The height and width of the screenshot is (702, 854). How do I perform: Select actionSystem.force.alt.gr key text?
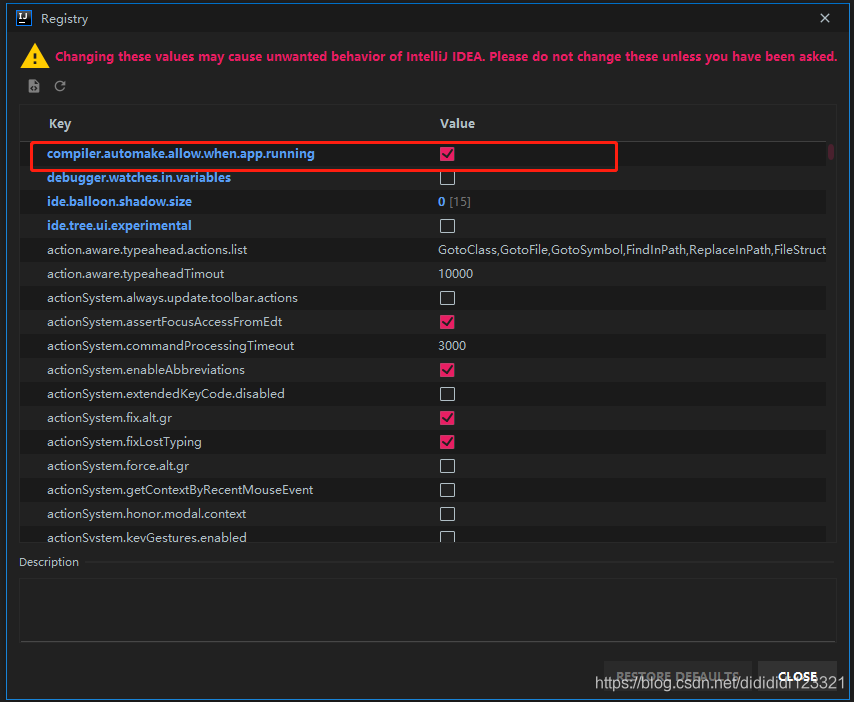tap(118, 466)
